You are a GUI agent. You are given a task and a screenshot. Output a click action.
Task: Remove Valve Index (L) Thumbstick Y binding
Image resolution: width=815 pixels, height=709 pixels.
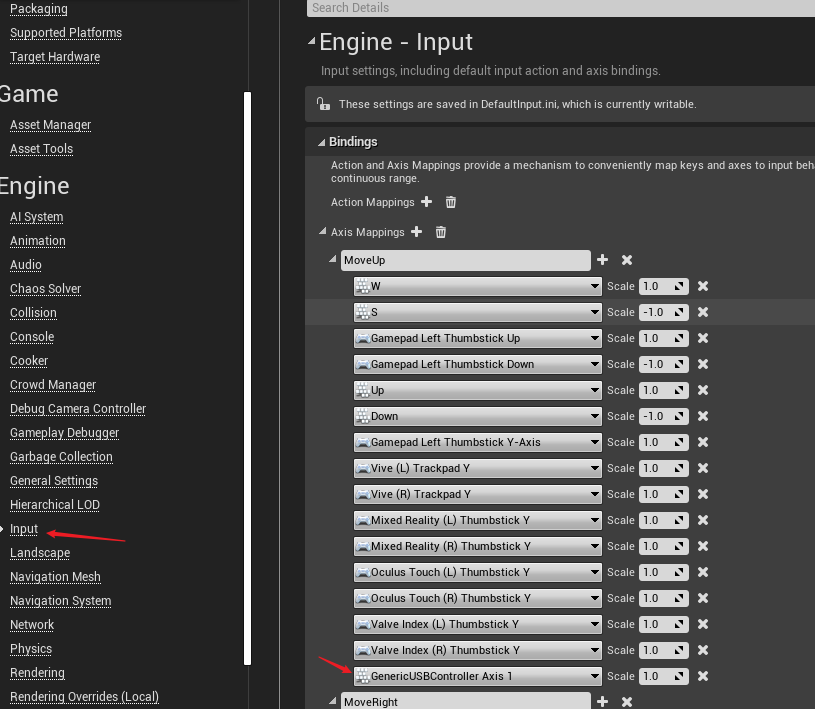(x=703, y=624)
